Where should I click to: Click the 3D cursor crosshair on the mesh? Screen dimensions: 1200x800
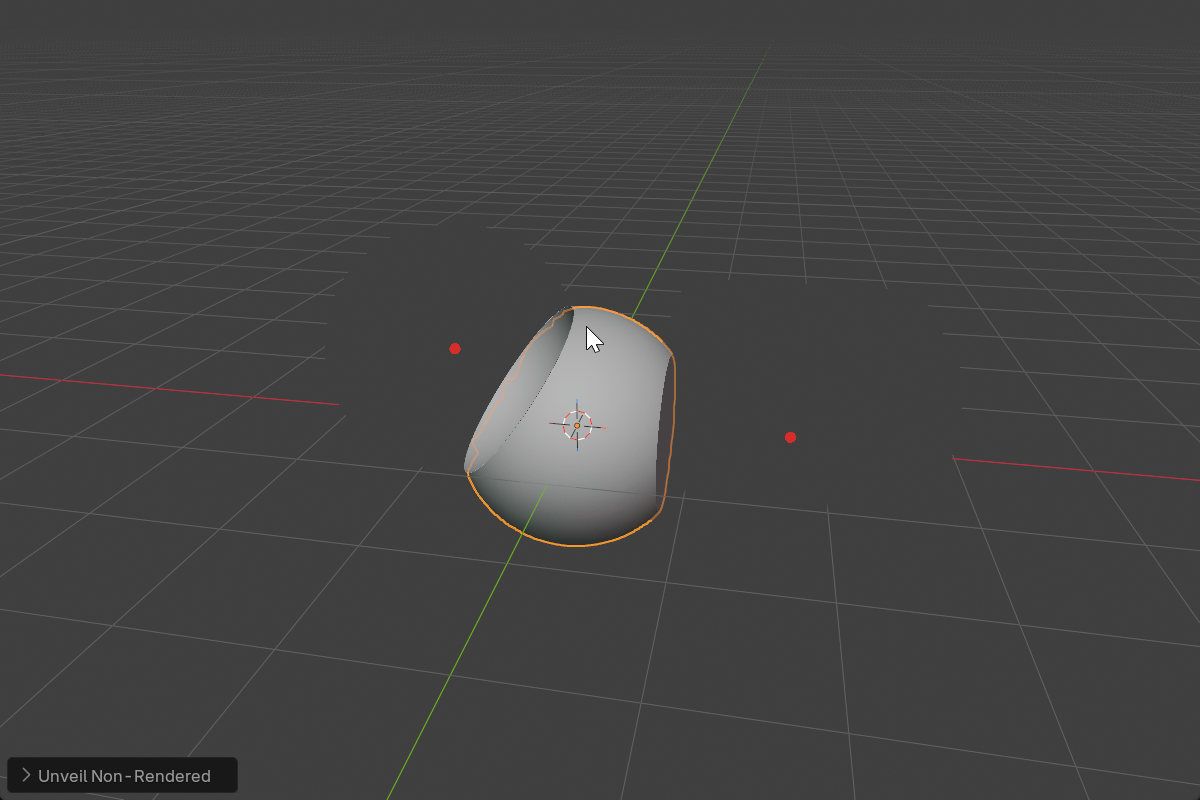pos(577,425)
